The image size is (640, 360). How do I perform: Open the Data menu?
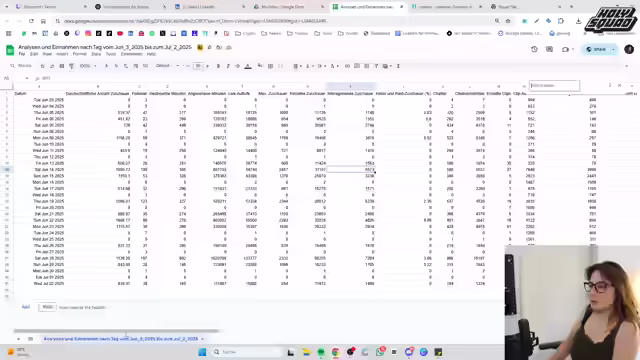tap(96, 54)
